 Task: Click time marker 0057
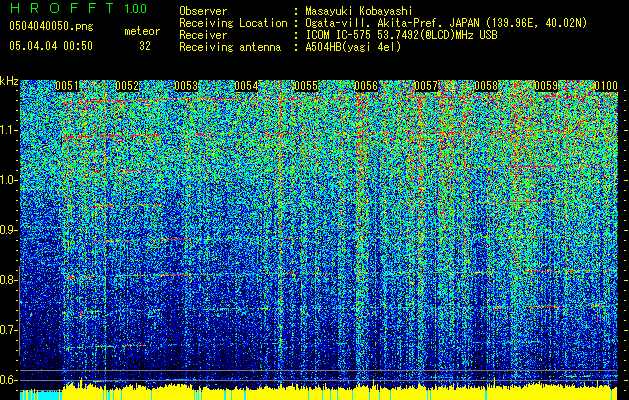(426, 86)
